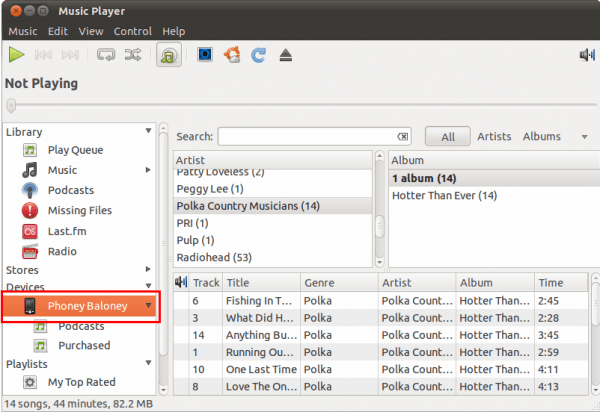The width and height of the screenshot is (600, 412).
Task: Open Last.fm in sidebar
Action: click(x=67, y=231)
